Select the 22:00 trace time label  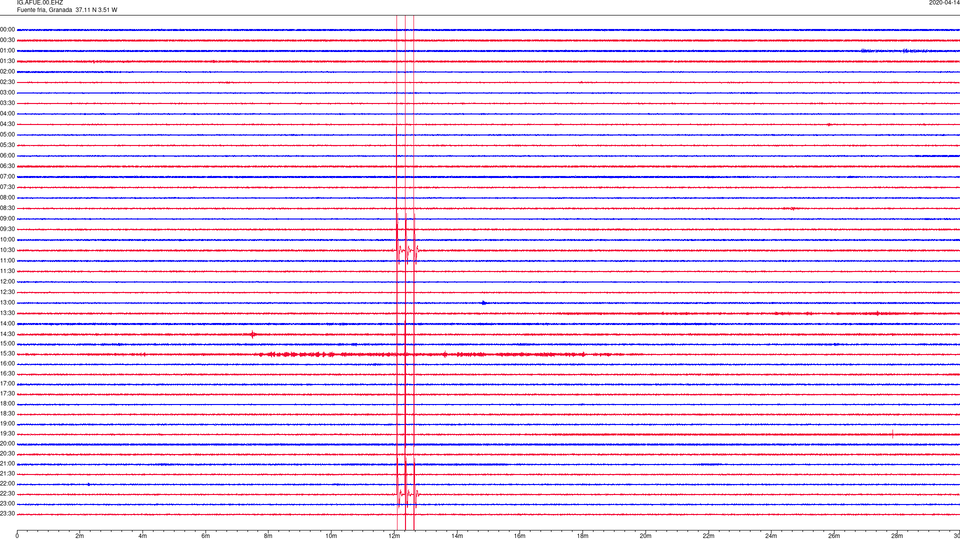point(7,484)
